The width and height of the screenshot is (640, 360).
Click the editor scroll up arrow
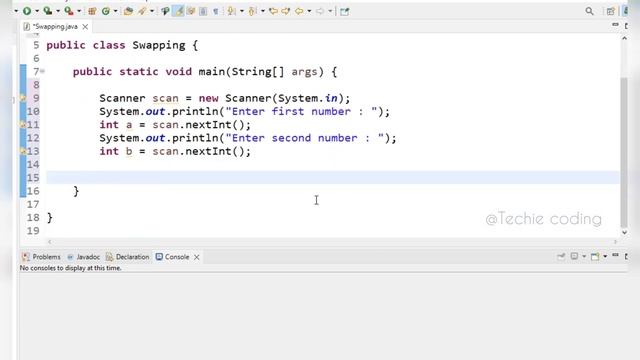[x=624, y=38]
